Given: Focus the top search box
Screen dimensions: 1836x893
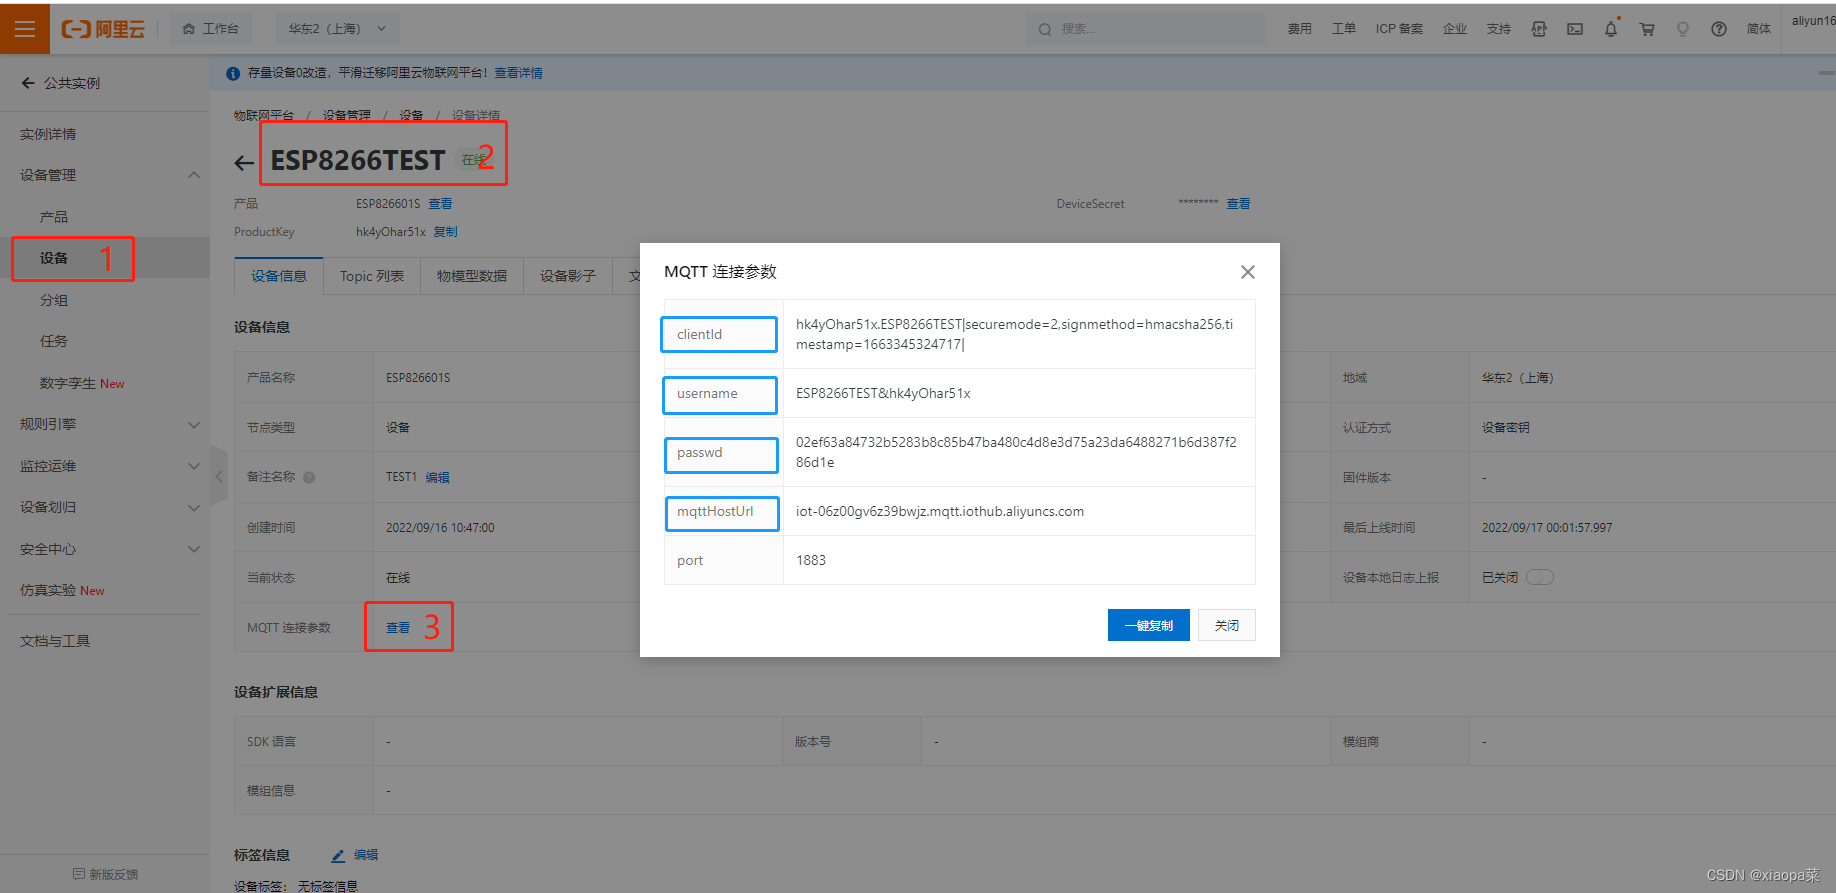Looking at the screenshot, I should coord(1145,29).
